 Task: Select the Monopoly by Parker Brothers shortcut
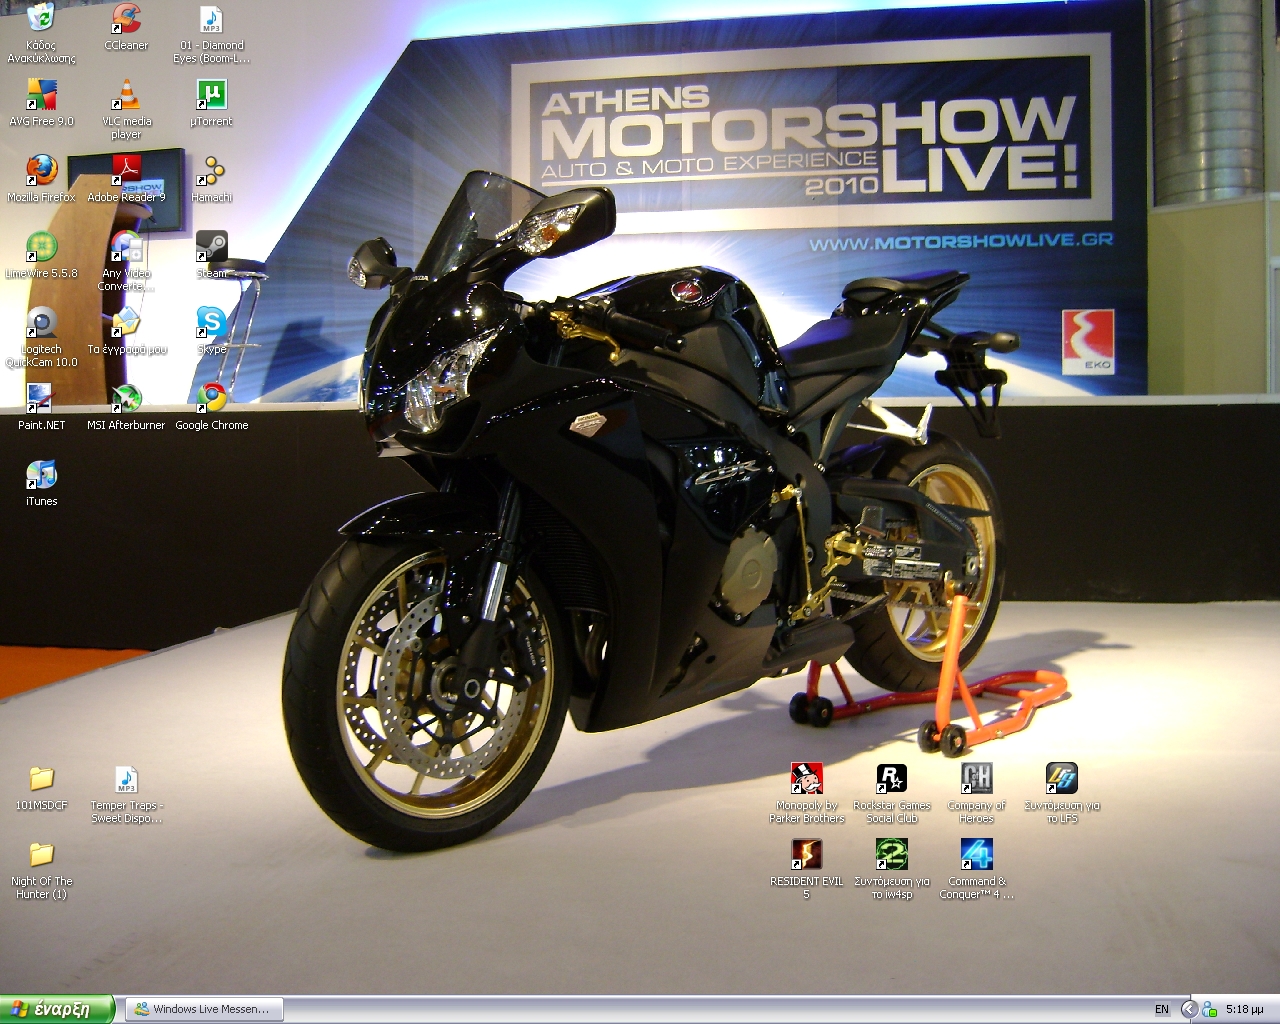point(807,794)
